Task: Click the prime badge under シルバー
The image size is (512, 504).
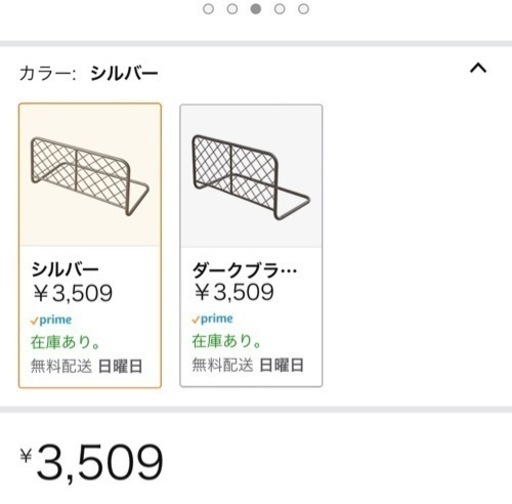Action: (51, 320)
